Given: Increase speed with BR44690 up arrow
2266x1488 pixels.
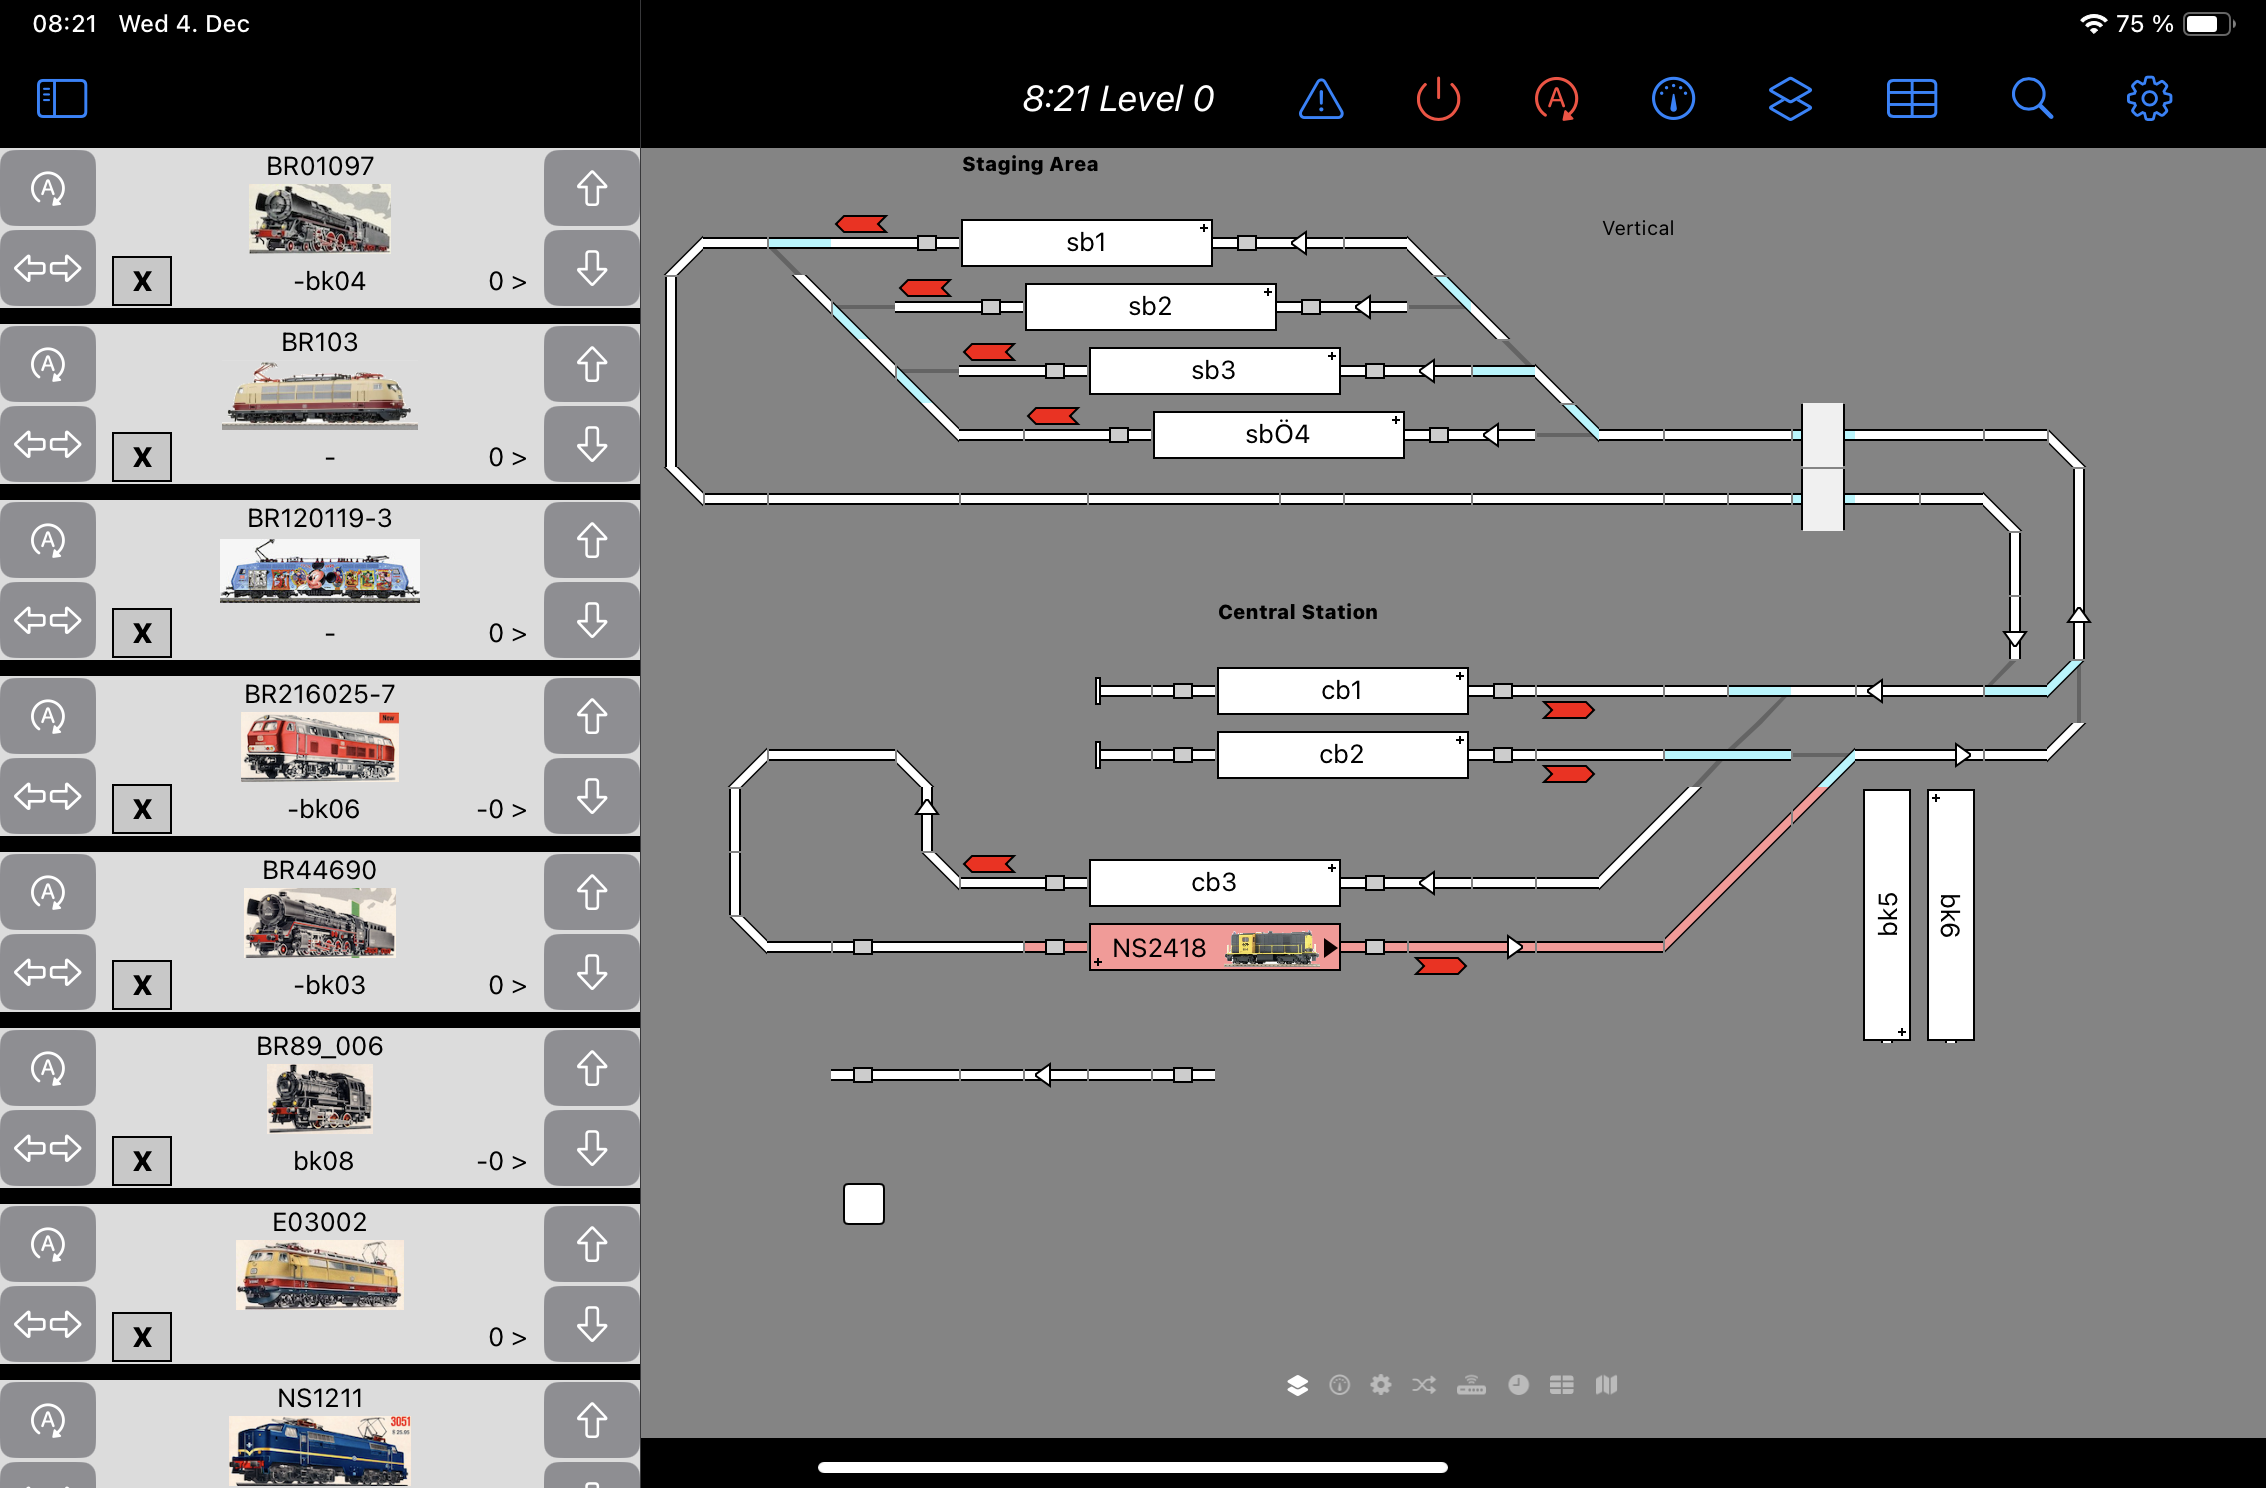Looking at the screenshot, I should click(592, 893).
